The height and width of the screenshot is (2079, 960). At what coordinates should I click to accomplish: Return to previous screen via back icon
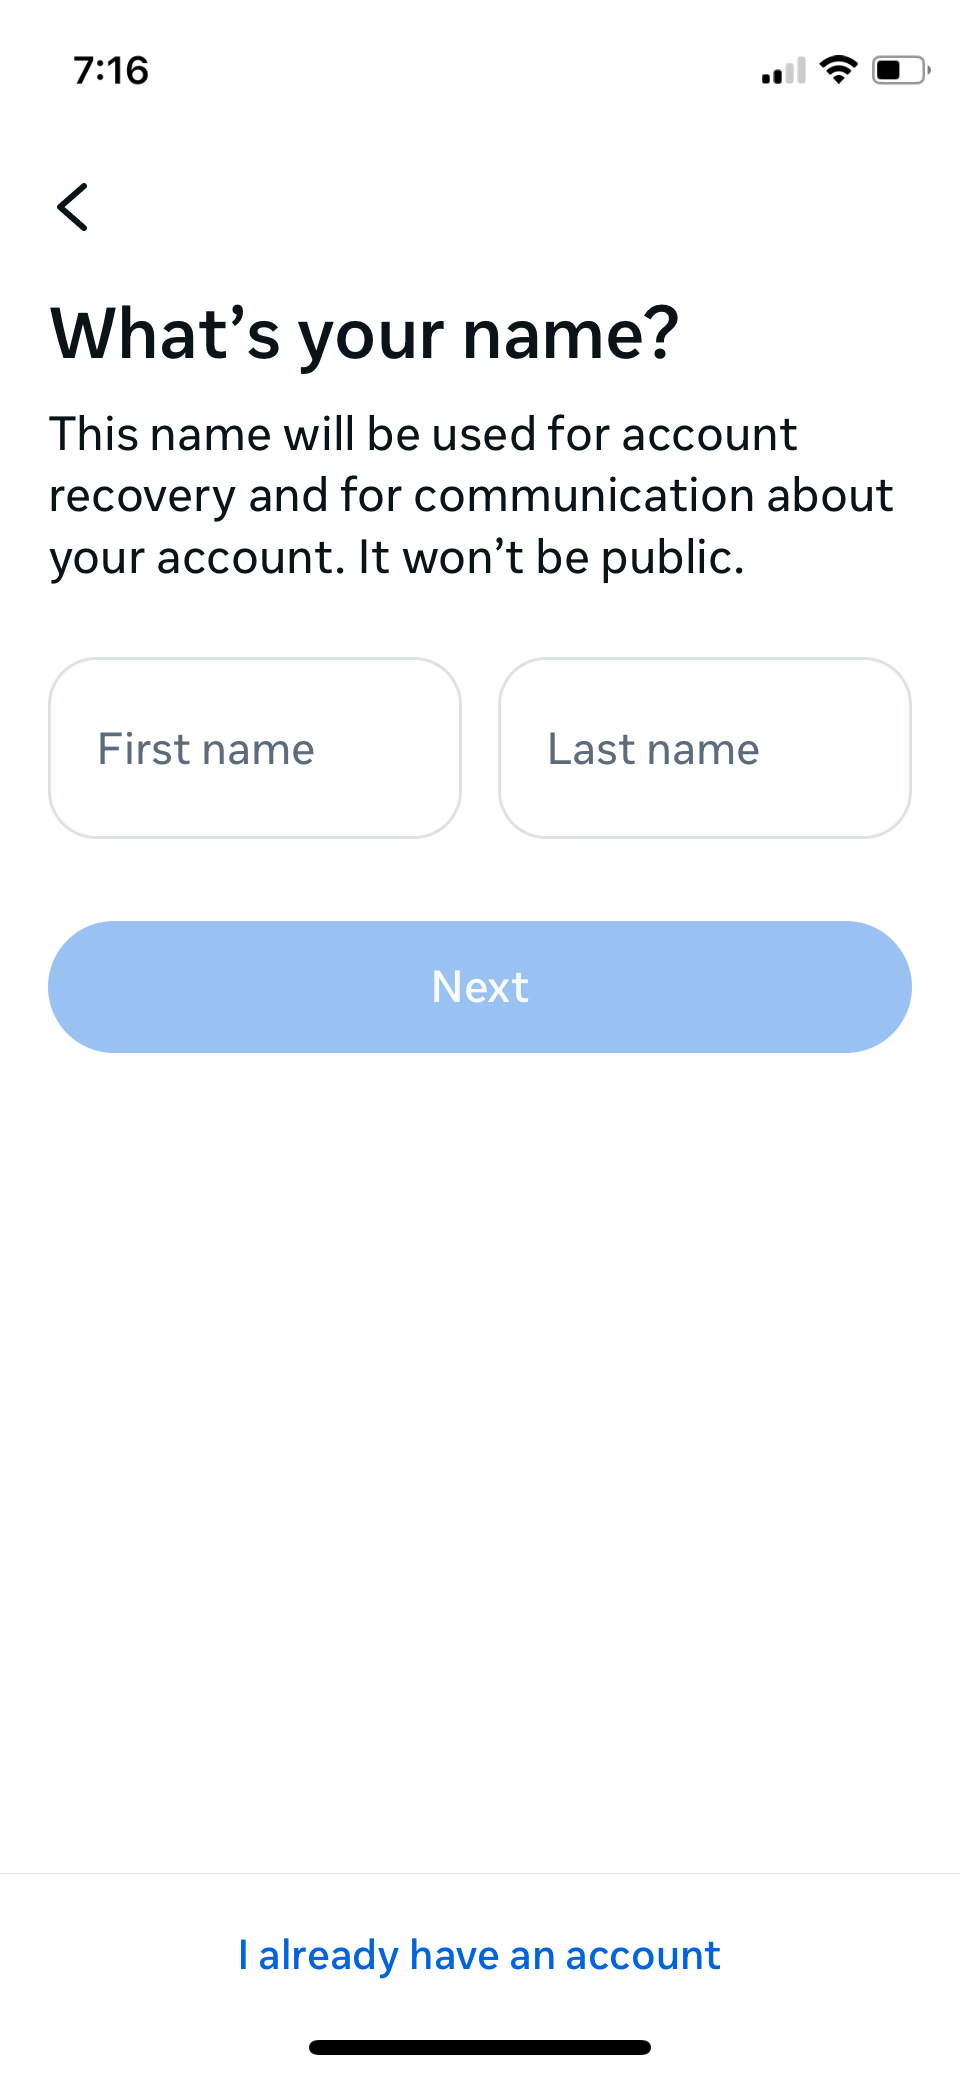click(73, 207)
